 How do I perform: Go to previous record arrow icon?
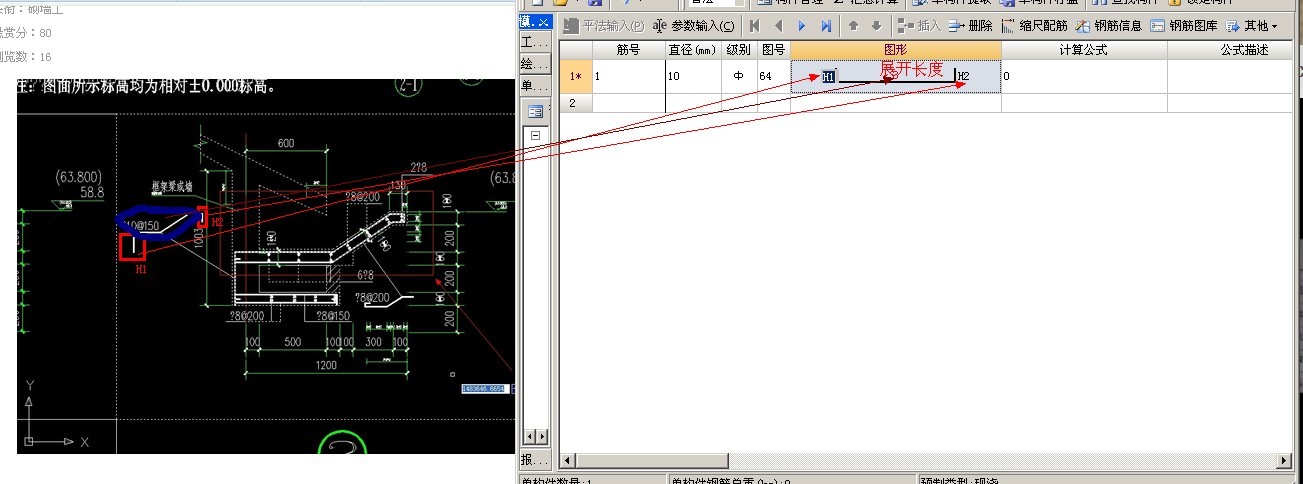(x=778, y=26)
